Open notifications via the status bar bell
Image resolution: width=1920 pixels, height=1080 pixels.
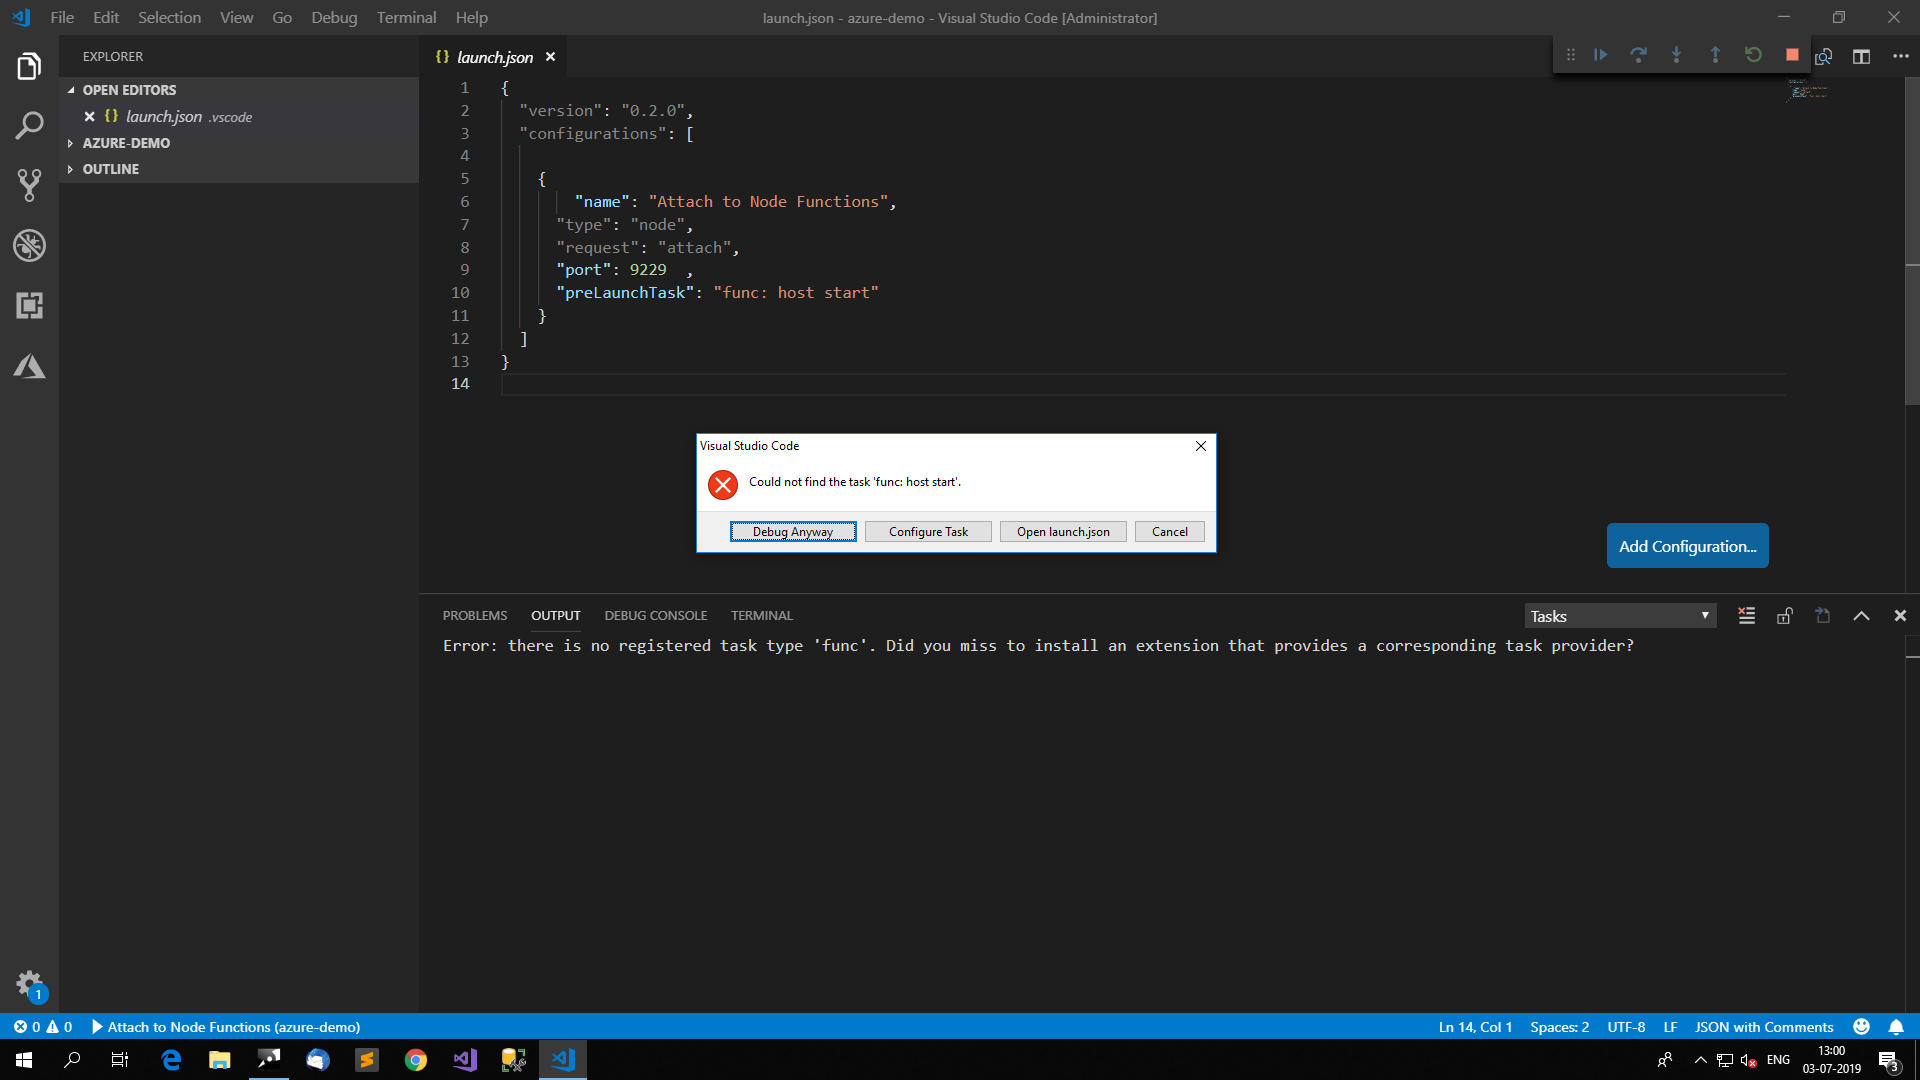(1897, 1026)
